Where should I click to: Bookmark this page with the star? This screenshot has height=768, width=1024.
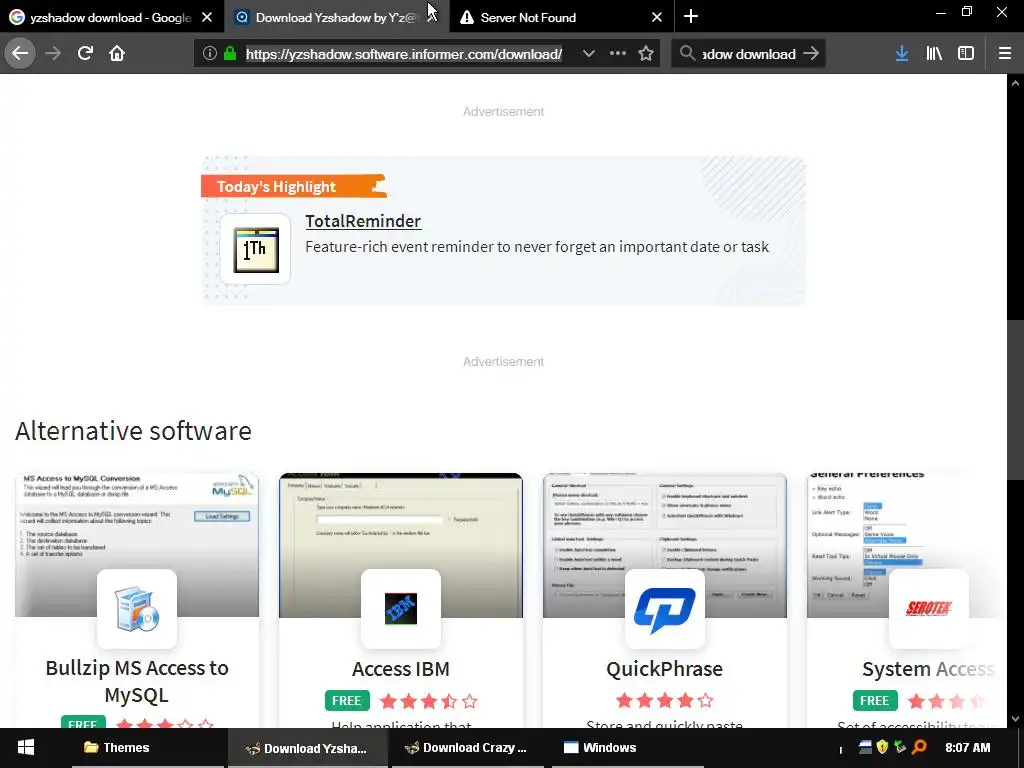[646, 54]
